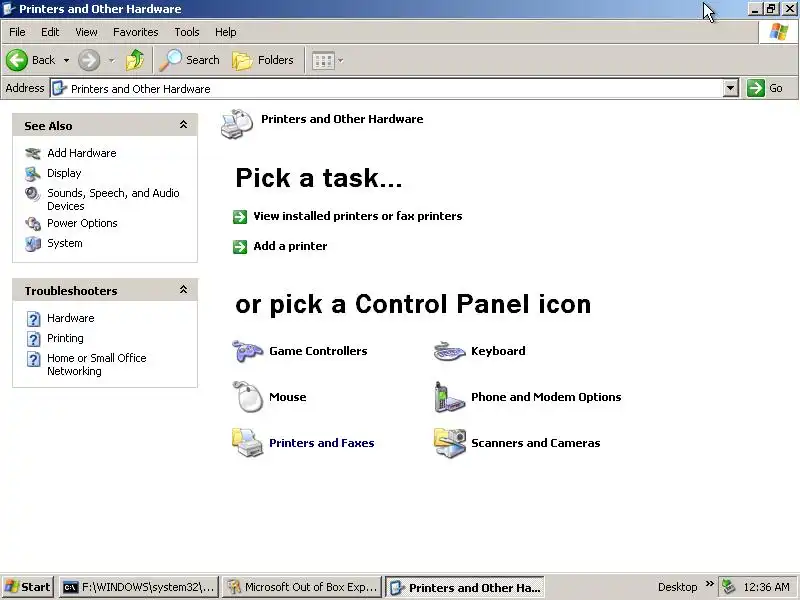800x600 pixels.
Task: Open Search with the magnifier icon
Action: (x=170, y=60)
